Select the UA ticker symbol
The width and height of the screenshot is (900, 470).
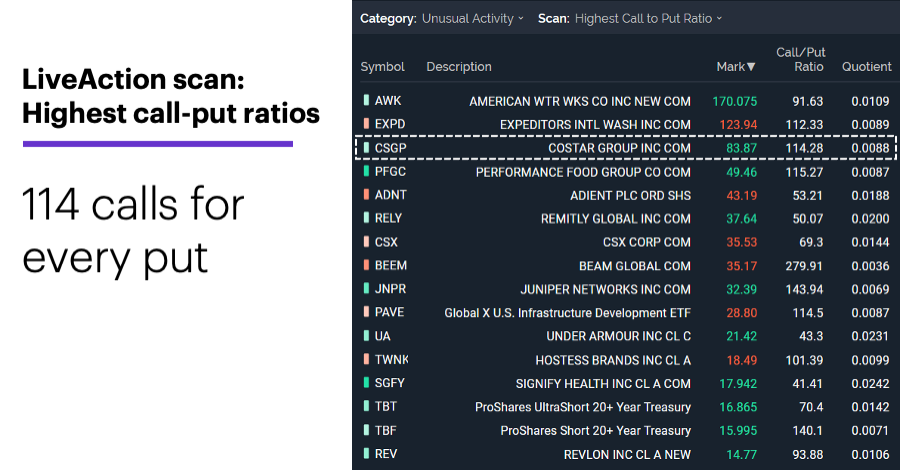coord(382,336)
